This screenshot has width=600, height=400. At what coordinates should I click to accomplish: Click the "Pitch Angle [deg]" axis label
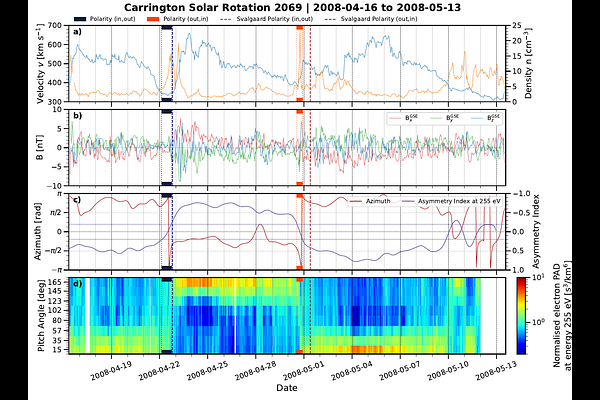coord(41,315)
